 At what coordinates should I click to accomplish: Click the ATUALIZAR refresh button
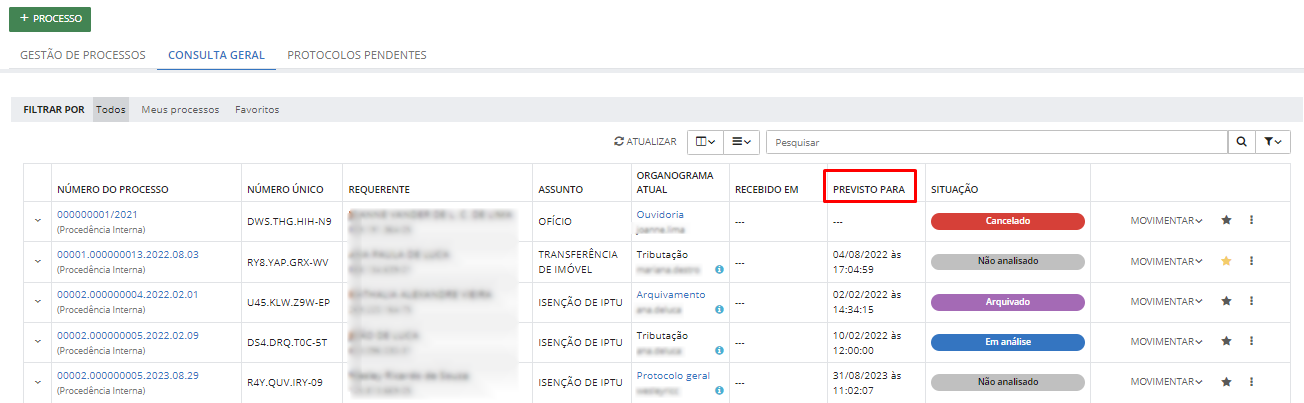645,142
